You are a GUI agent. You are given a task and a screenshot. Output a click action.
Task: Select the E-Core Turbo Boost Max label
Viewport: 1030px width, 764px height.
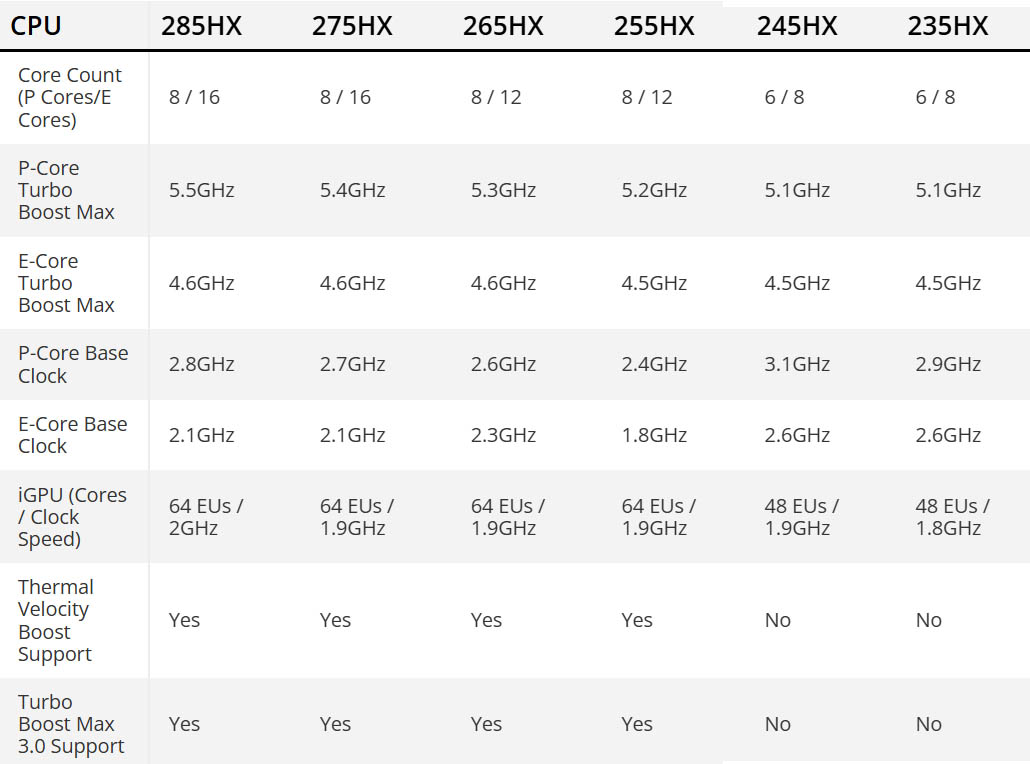click(66, 283)
